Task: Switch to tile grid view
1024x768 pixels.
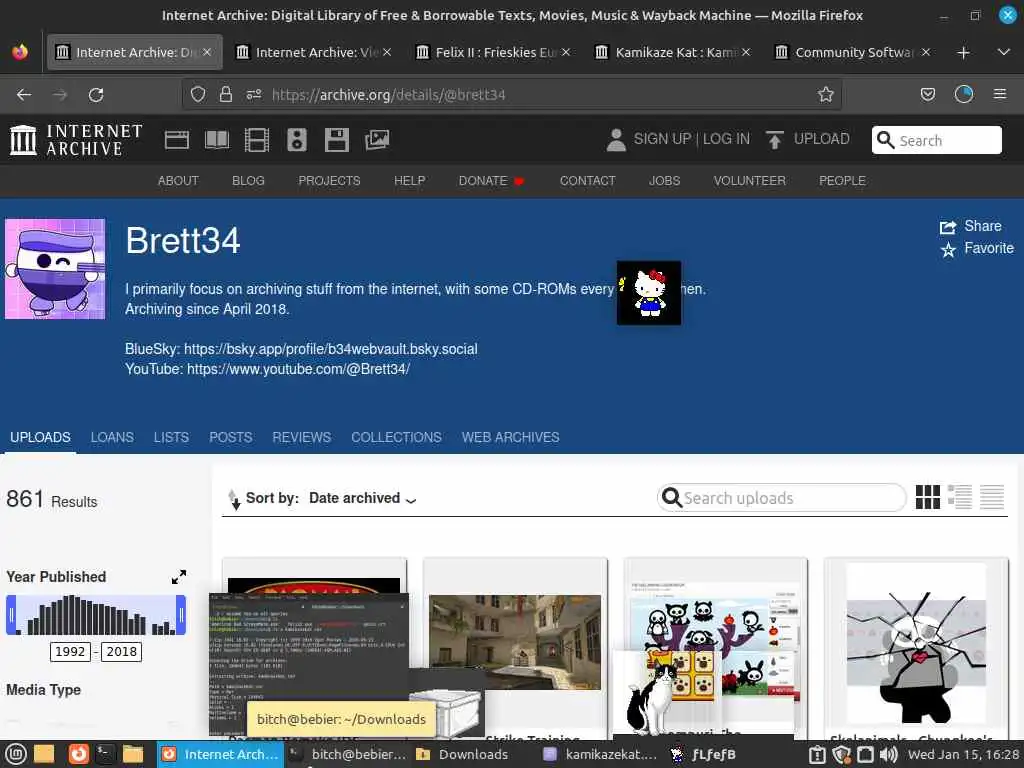Action: [x=927, y=497]
